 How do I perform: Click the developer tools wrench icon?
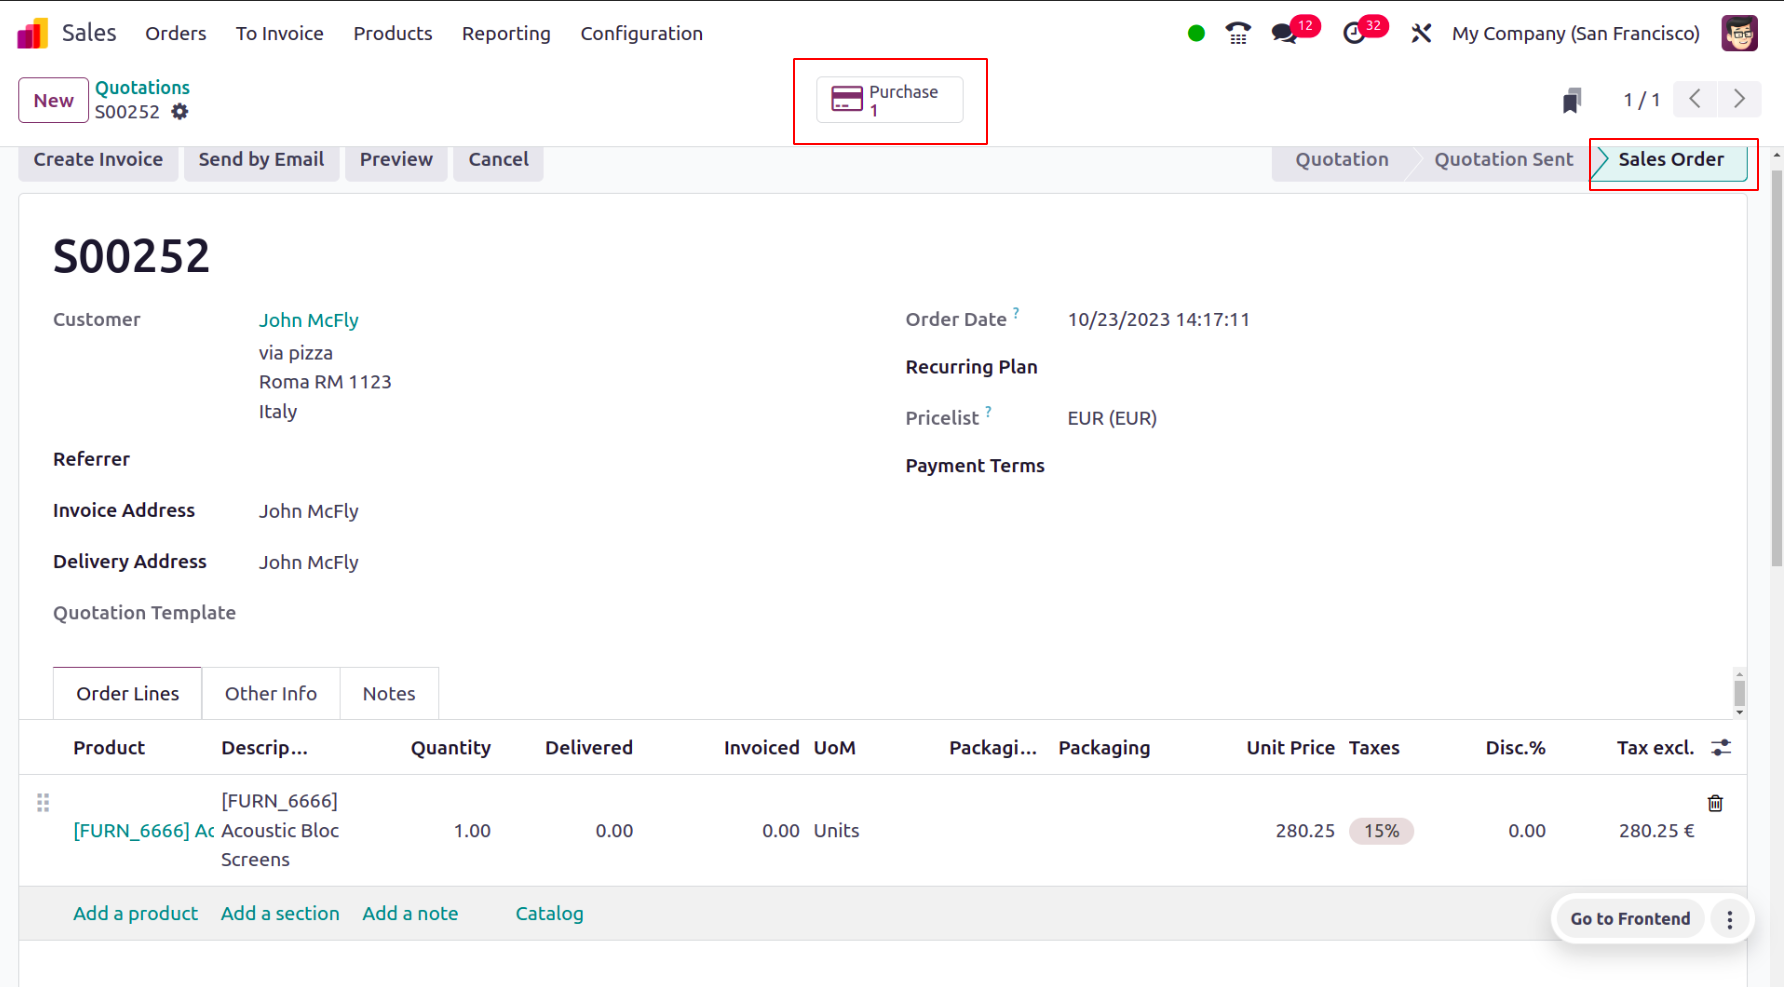(x=1421, y=33)
